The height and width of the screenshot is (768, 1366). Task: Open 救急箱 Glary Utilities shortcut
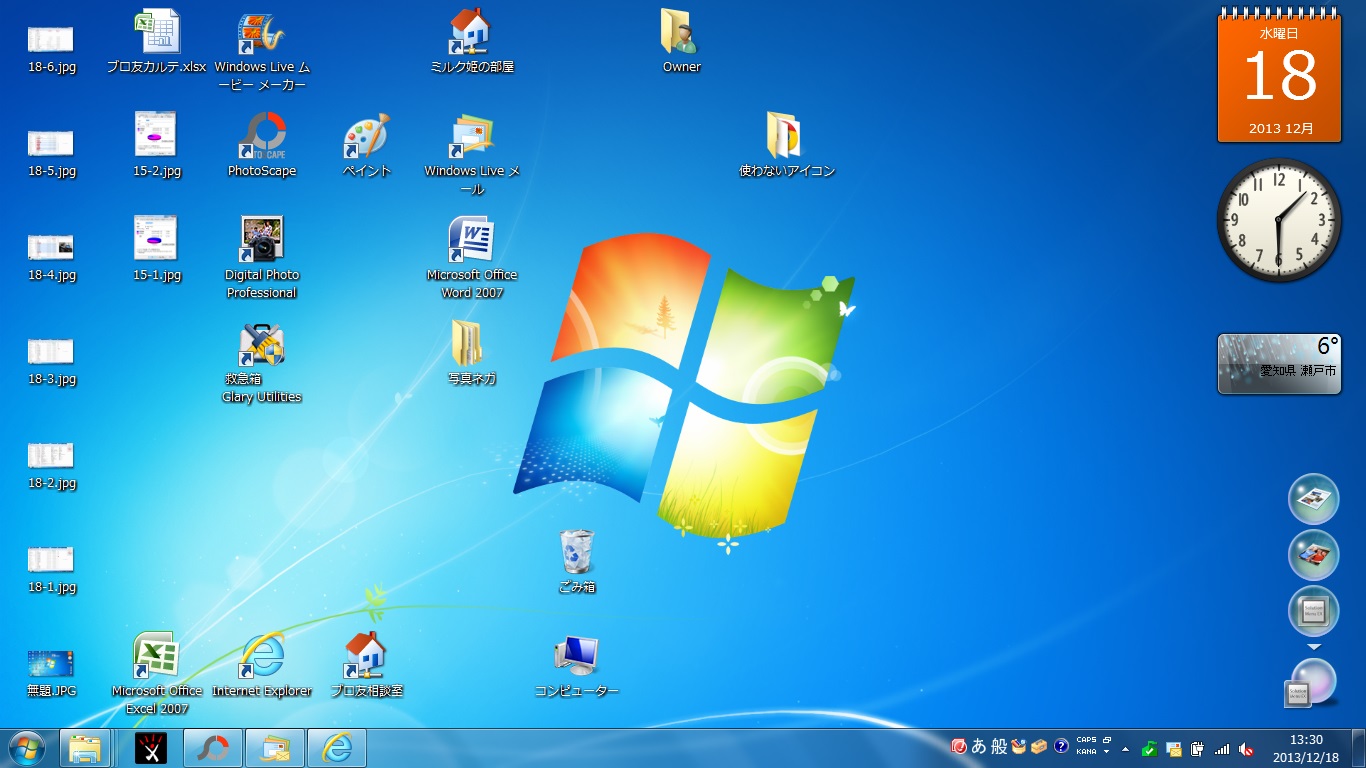[x=262, y=362]
